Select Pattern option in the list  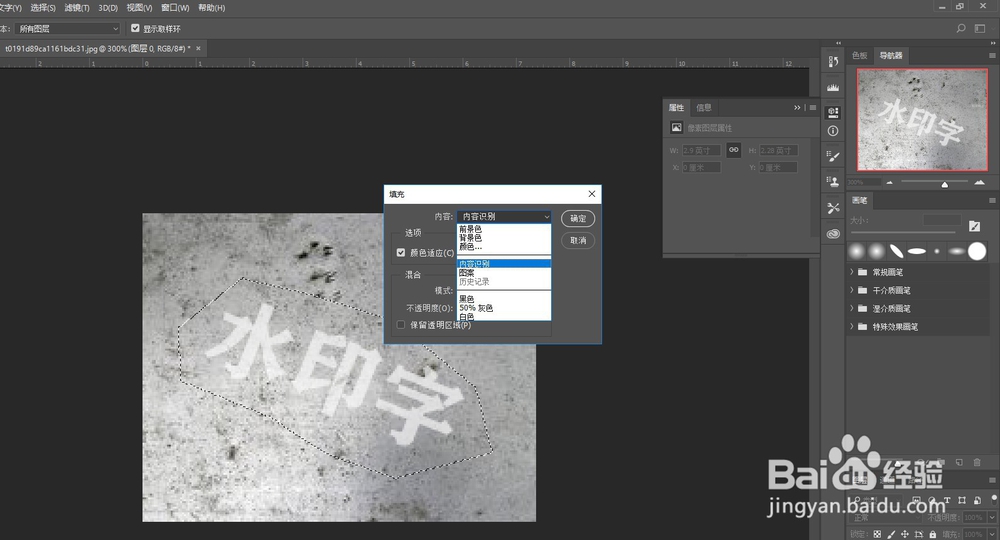pyautogui.click(x=504, y=272)
